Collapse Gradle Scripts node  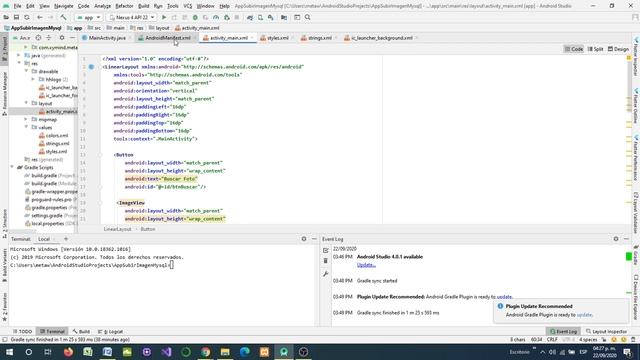(12, 167)
